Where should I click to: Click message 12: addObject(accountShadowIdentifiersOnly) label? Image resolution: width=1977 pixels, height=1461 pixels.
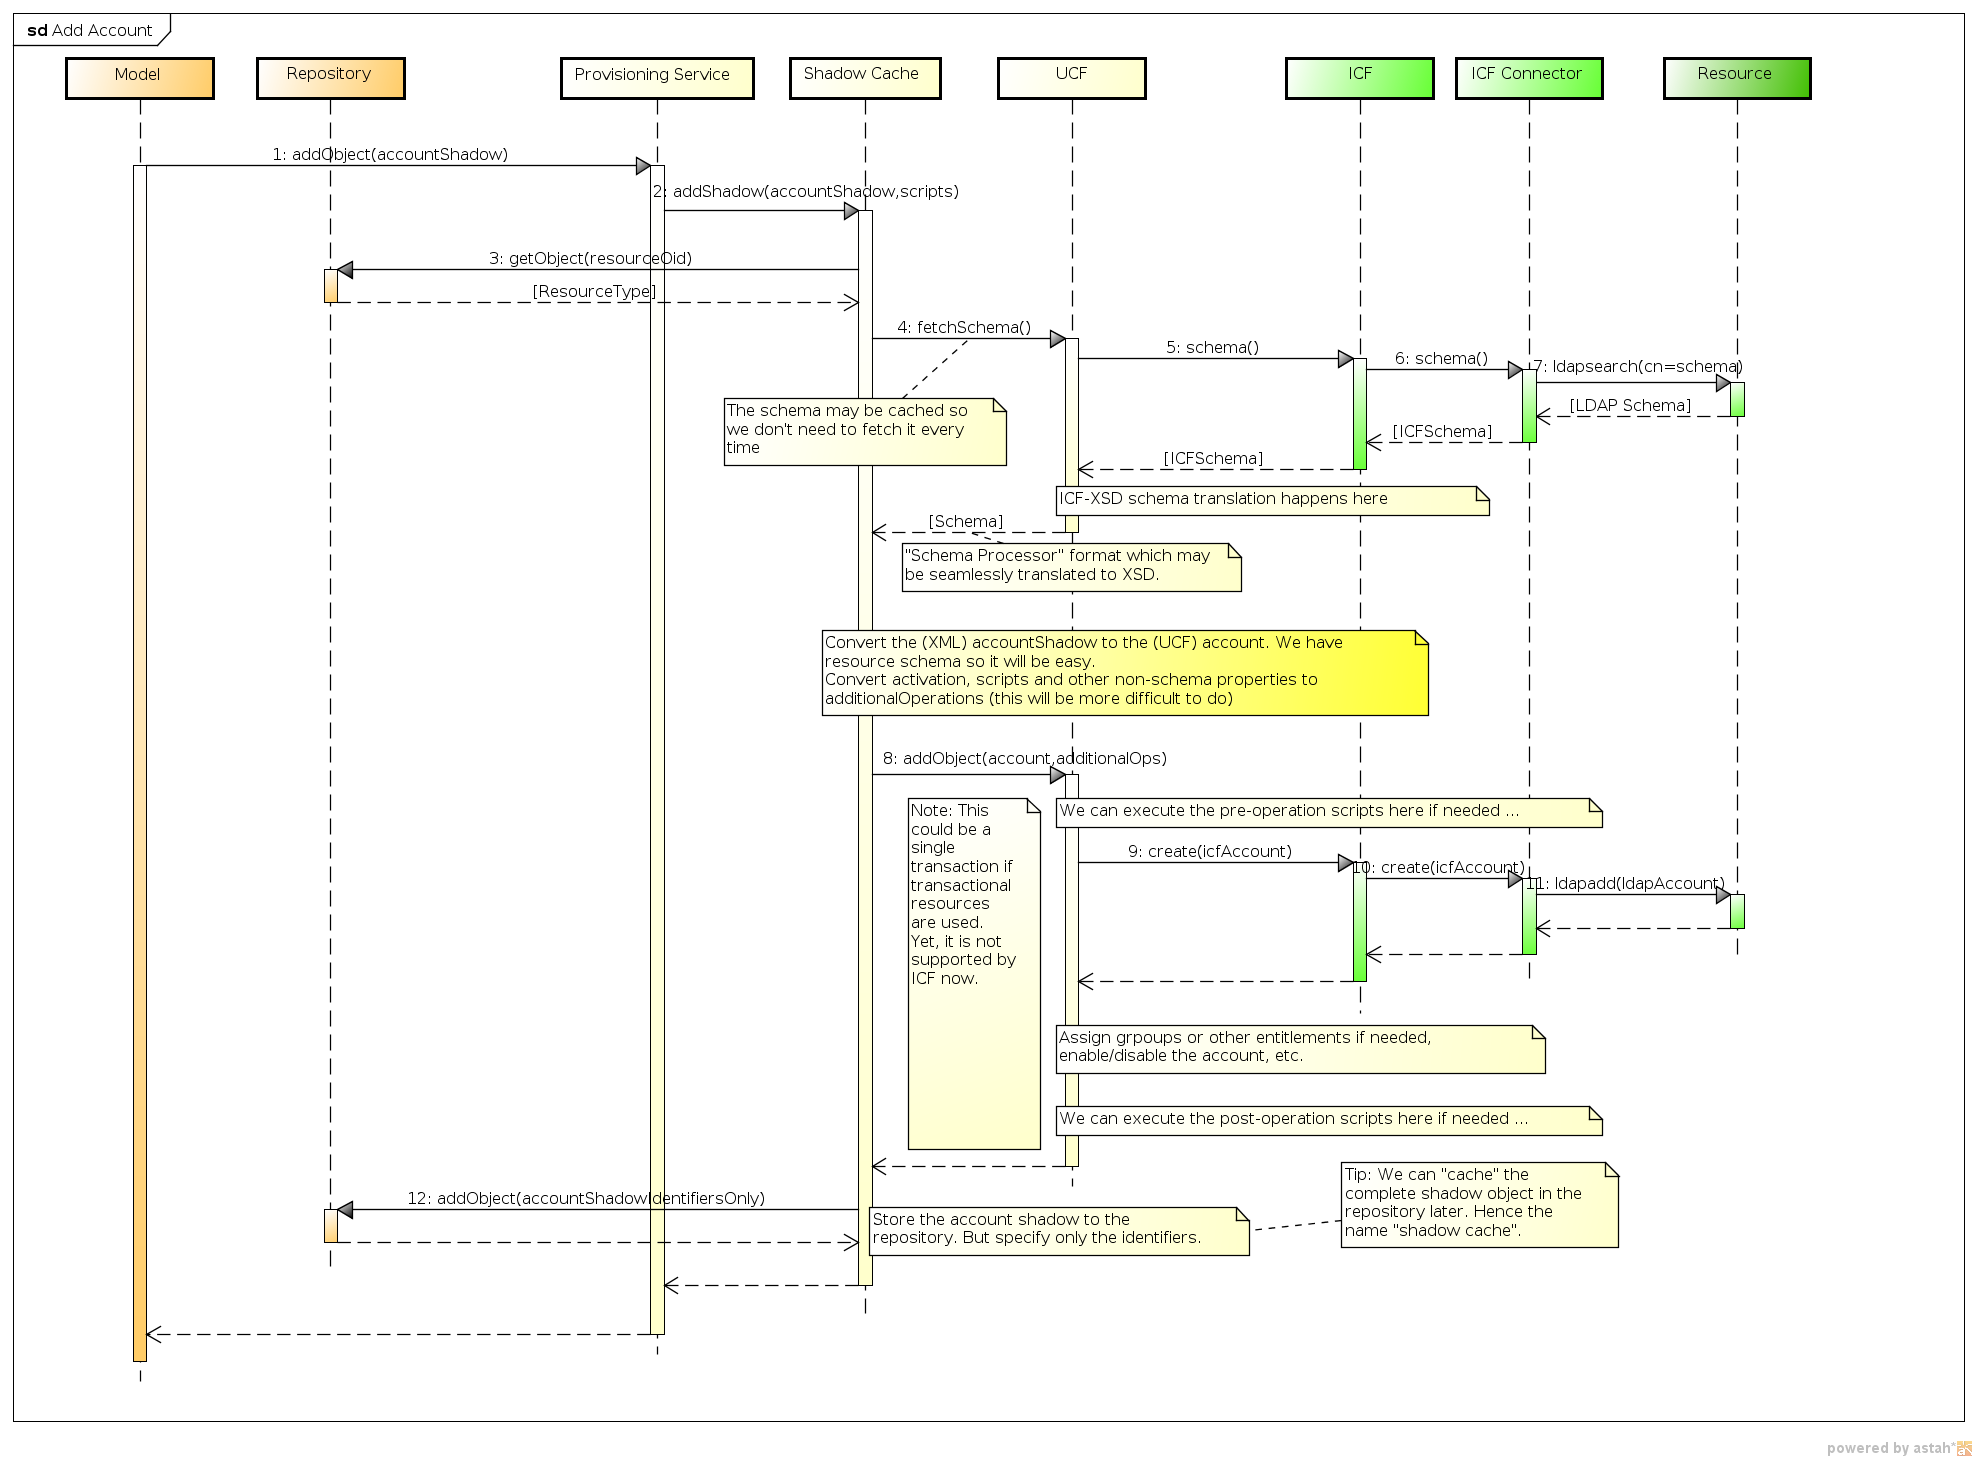click(586, 1198)
